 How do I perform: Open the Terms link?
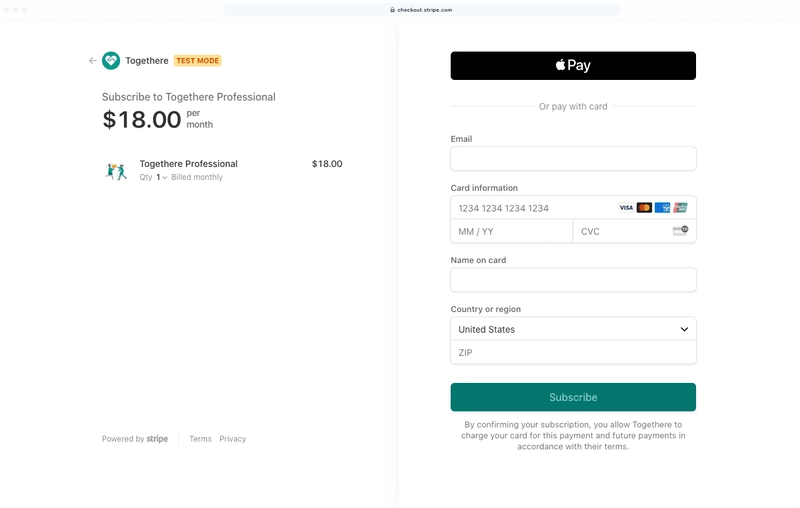click(200, 439)
